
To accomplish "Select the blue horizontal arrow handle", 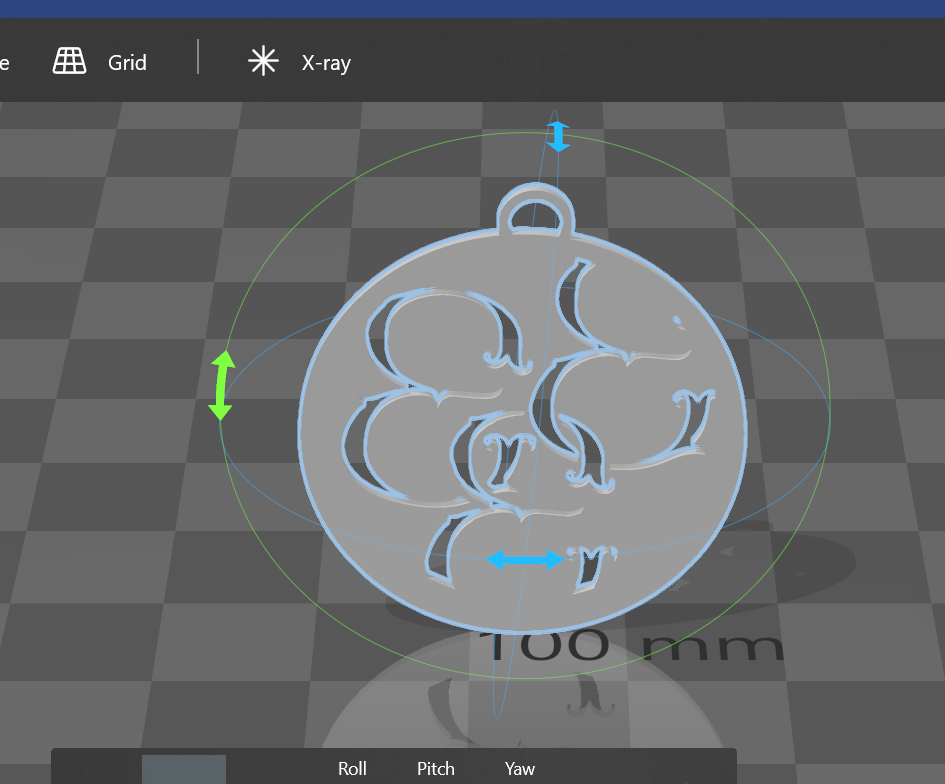I will pos(524,560).
